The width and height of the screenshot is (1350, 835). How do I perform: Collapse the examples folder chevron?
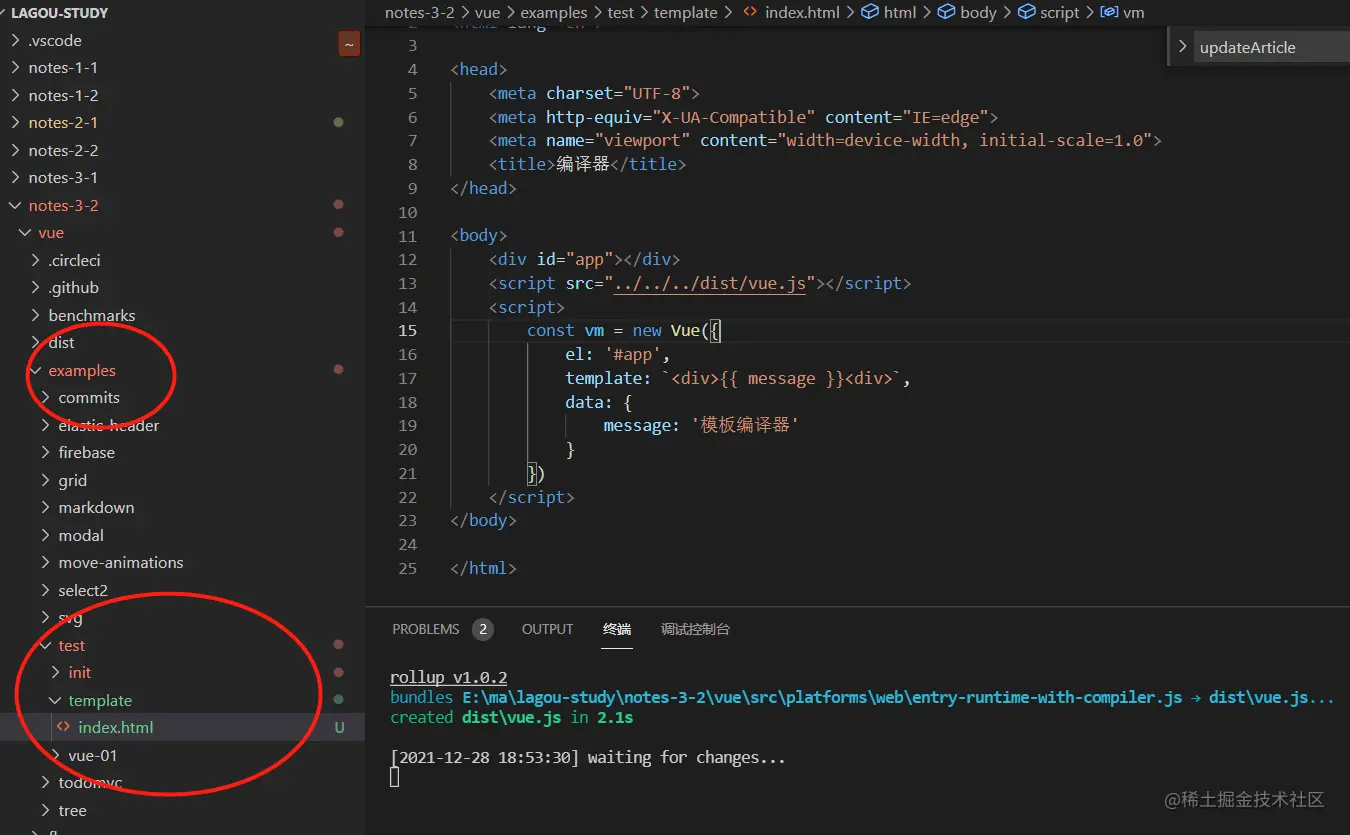click(x=35, y=371)
